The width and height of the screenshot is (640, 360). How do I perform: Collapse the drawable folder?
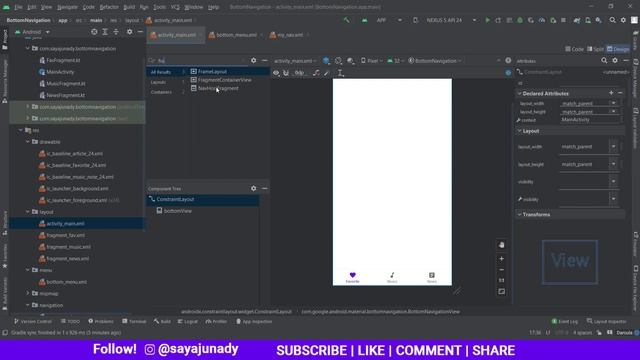tap(28, 142)
